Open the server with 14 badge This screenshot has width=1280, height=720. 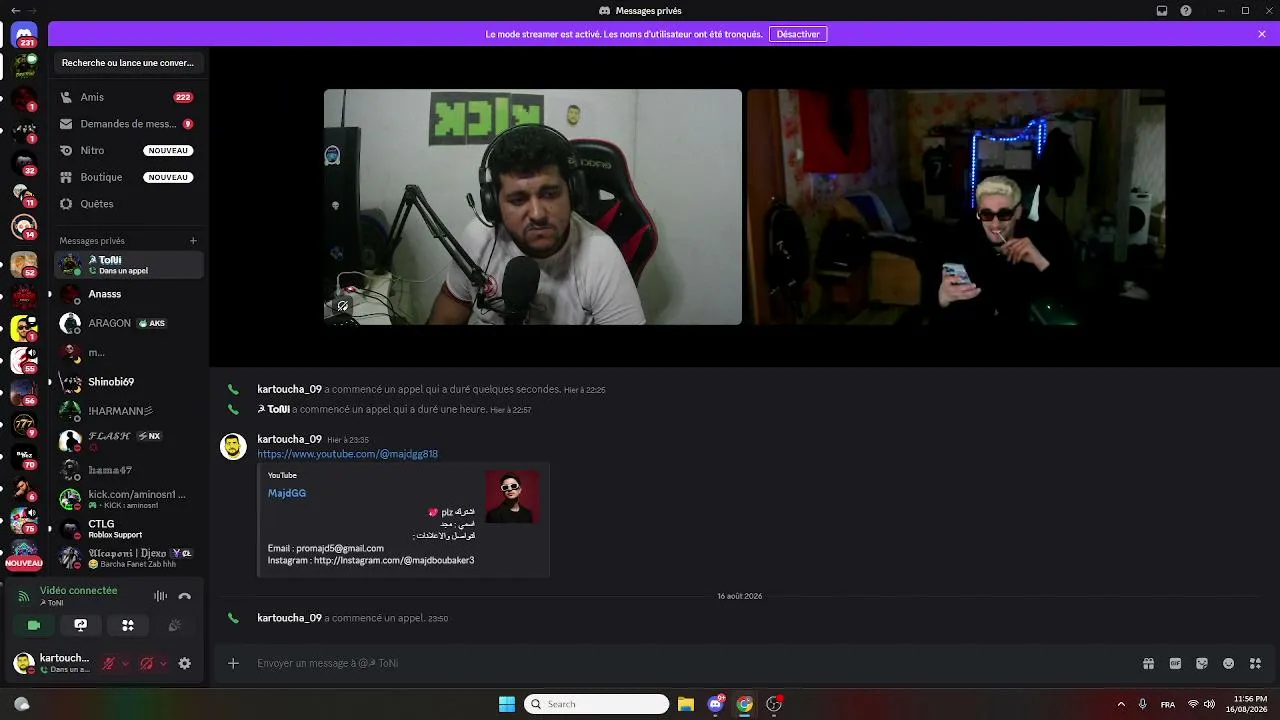point(24,228)
